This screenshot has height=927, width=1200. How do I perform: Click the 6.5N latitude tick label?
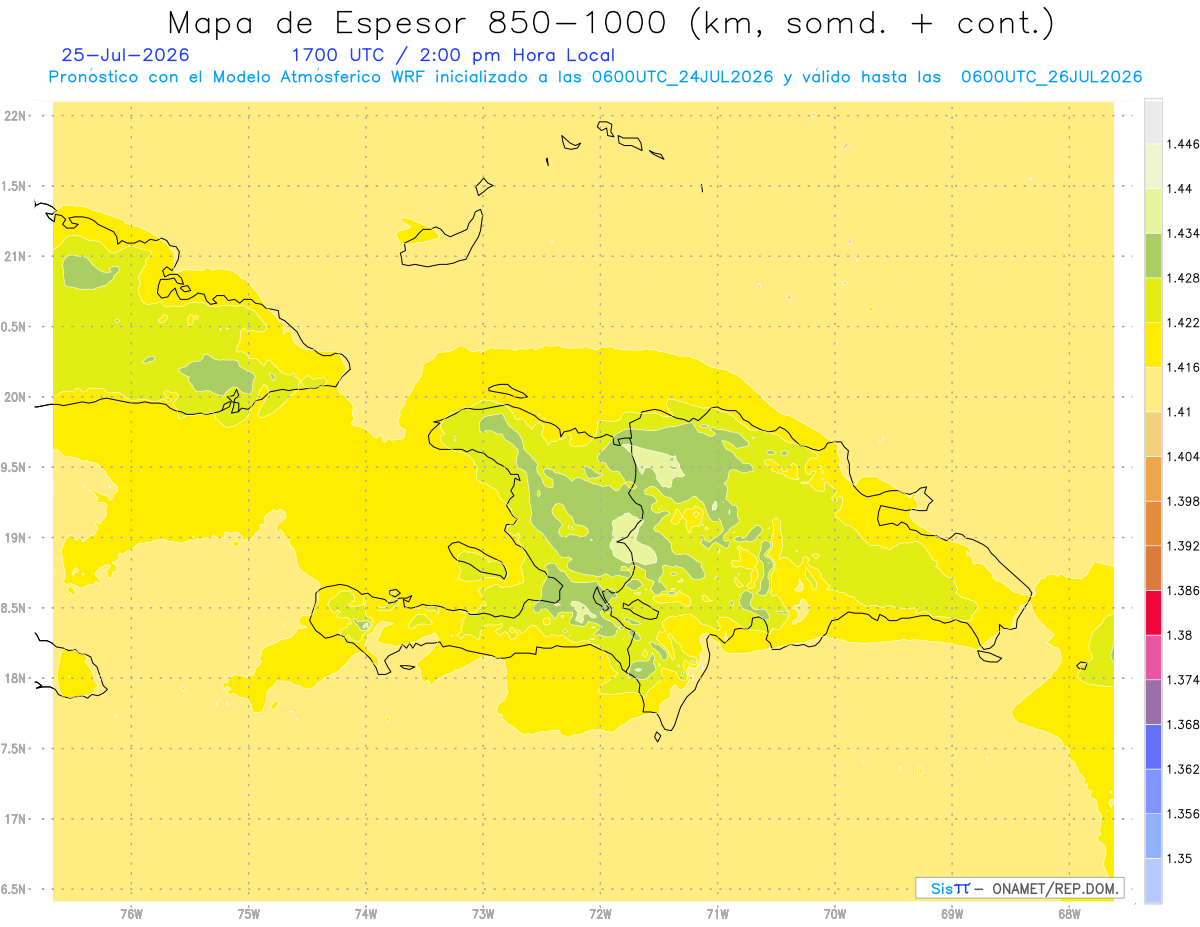pyautogui.click(x=15, y=889)
